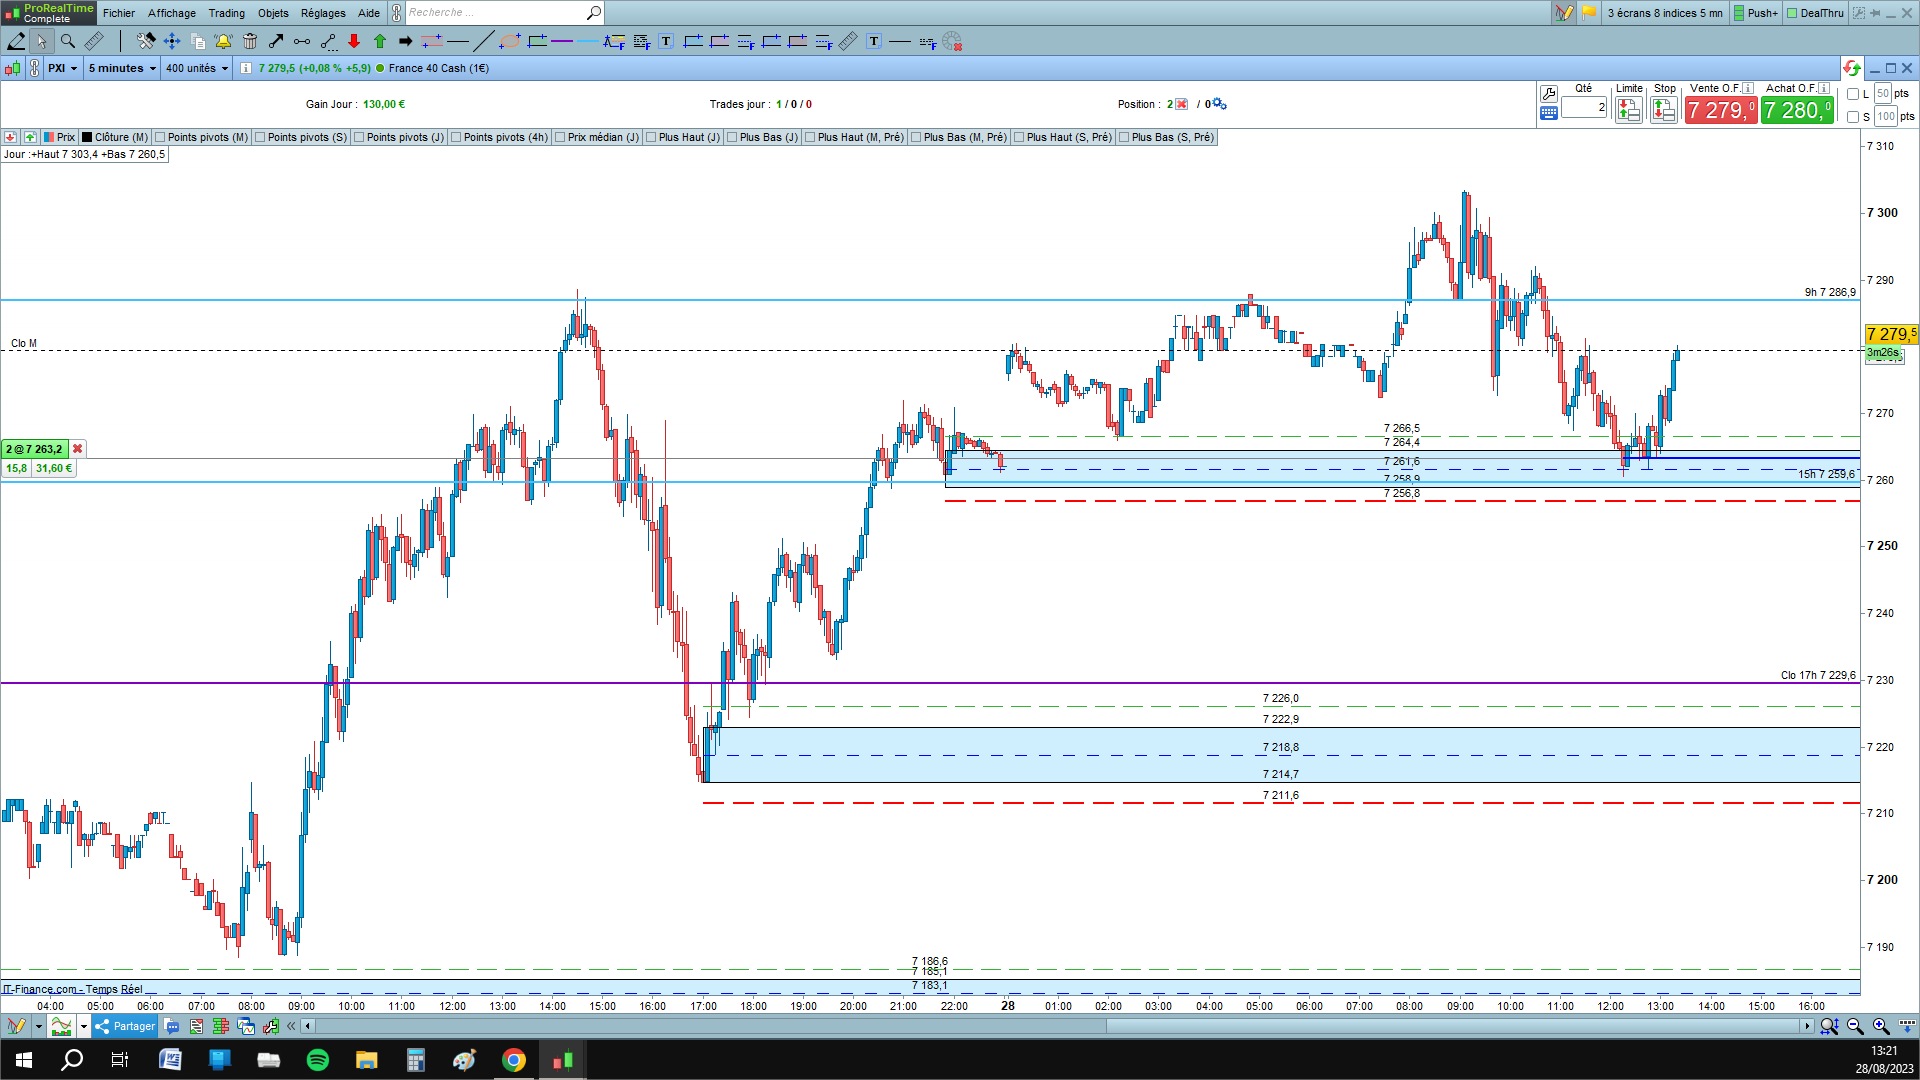Select the pencil drawing tool

[16, 41]
